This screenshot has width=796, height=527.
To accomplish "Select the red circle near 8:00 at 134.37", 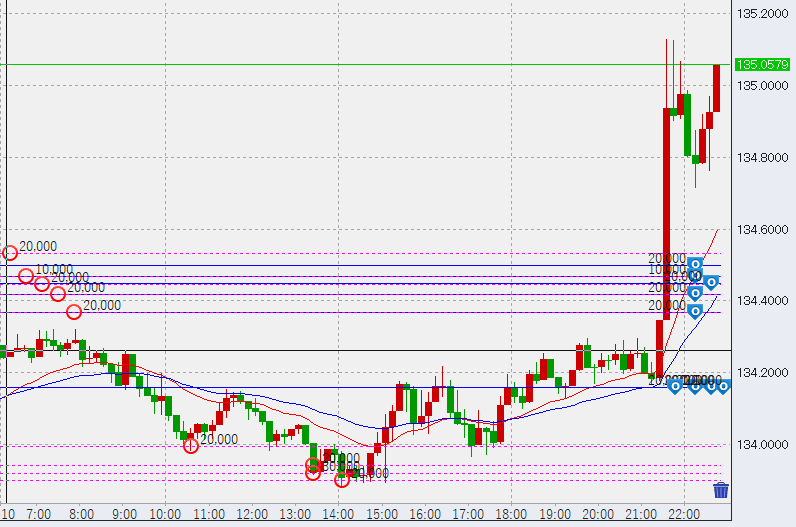I will coord(74,312).
